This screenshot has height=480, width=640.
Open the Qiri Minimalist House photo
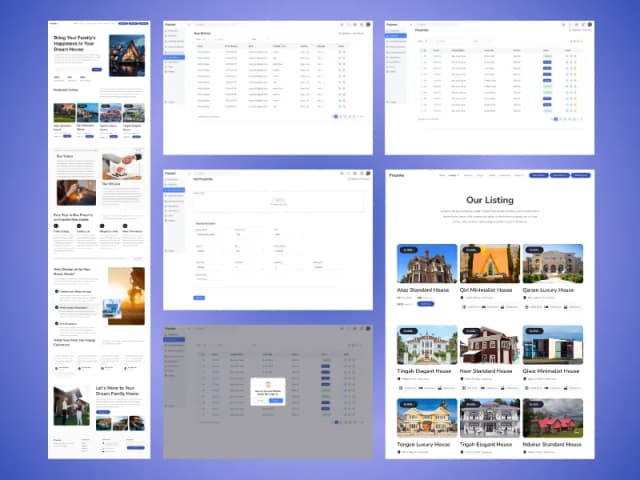pyautogui.click(x=490, y=263)
